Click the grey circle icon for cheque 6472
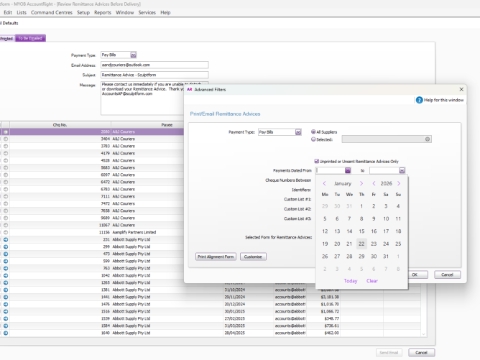The width and height of the screenshot is (480, 360). pyautogui.click(x=6, y=182)
